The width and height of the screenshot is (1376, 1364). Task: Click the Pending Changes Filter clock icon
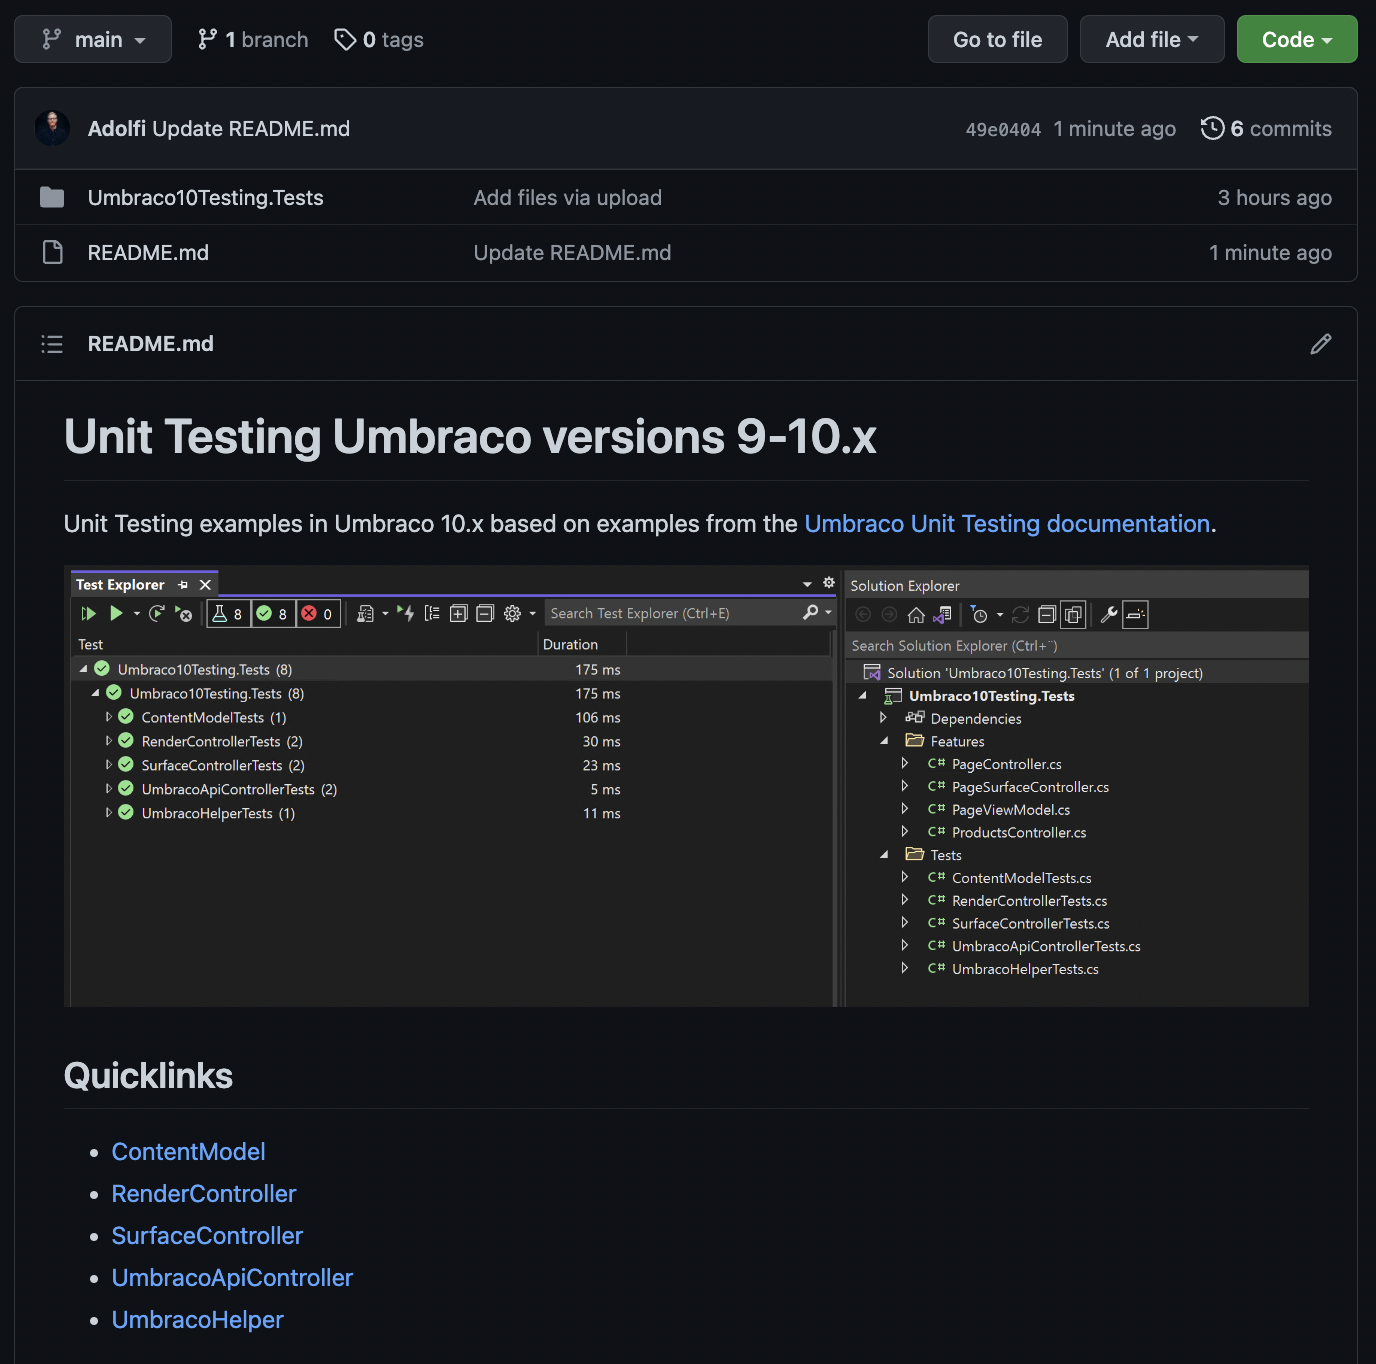pos(980,615)
